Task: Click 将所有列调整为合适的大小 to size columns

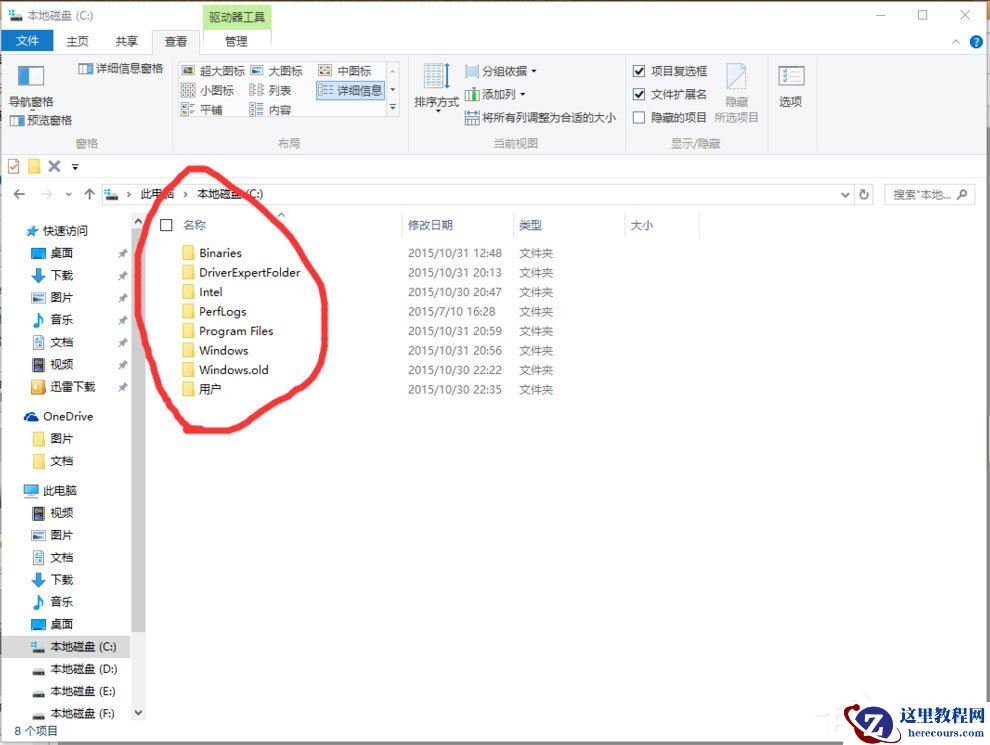Action: click(x=558, y=118)
